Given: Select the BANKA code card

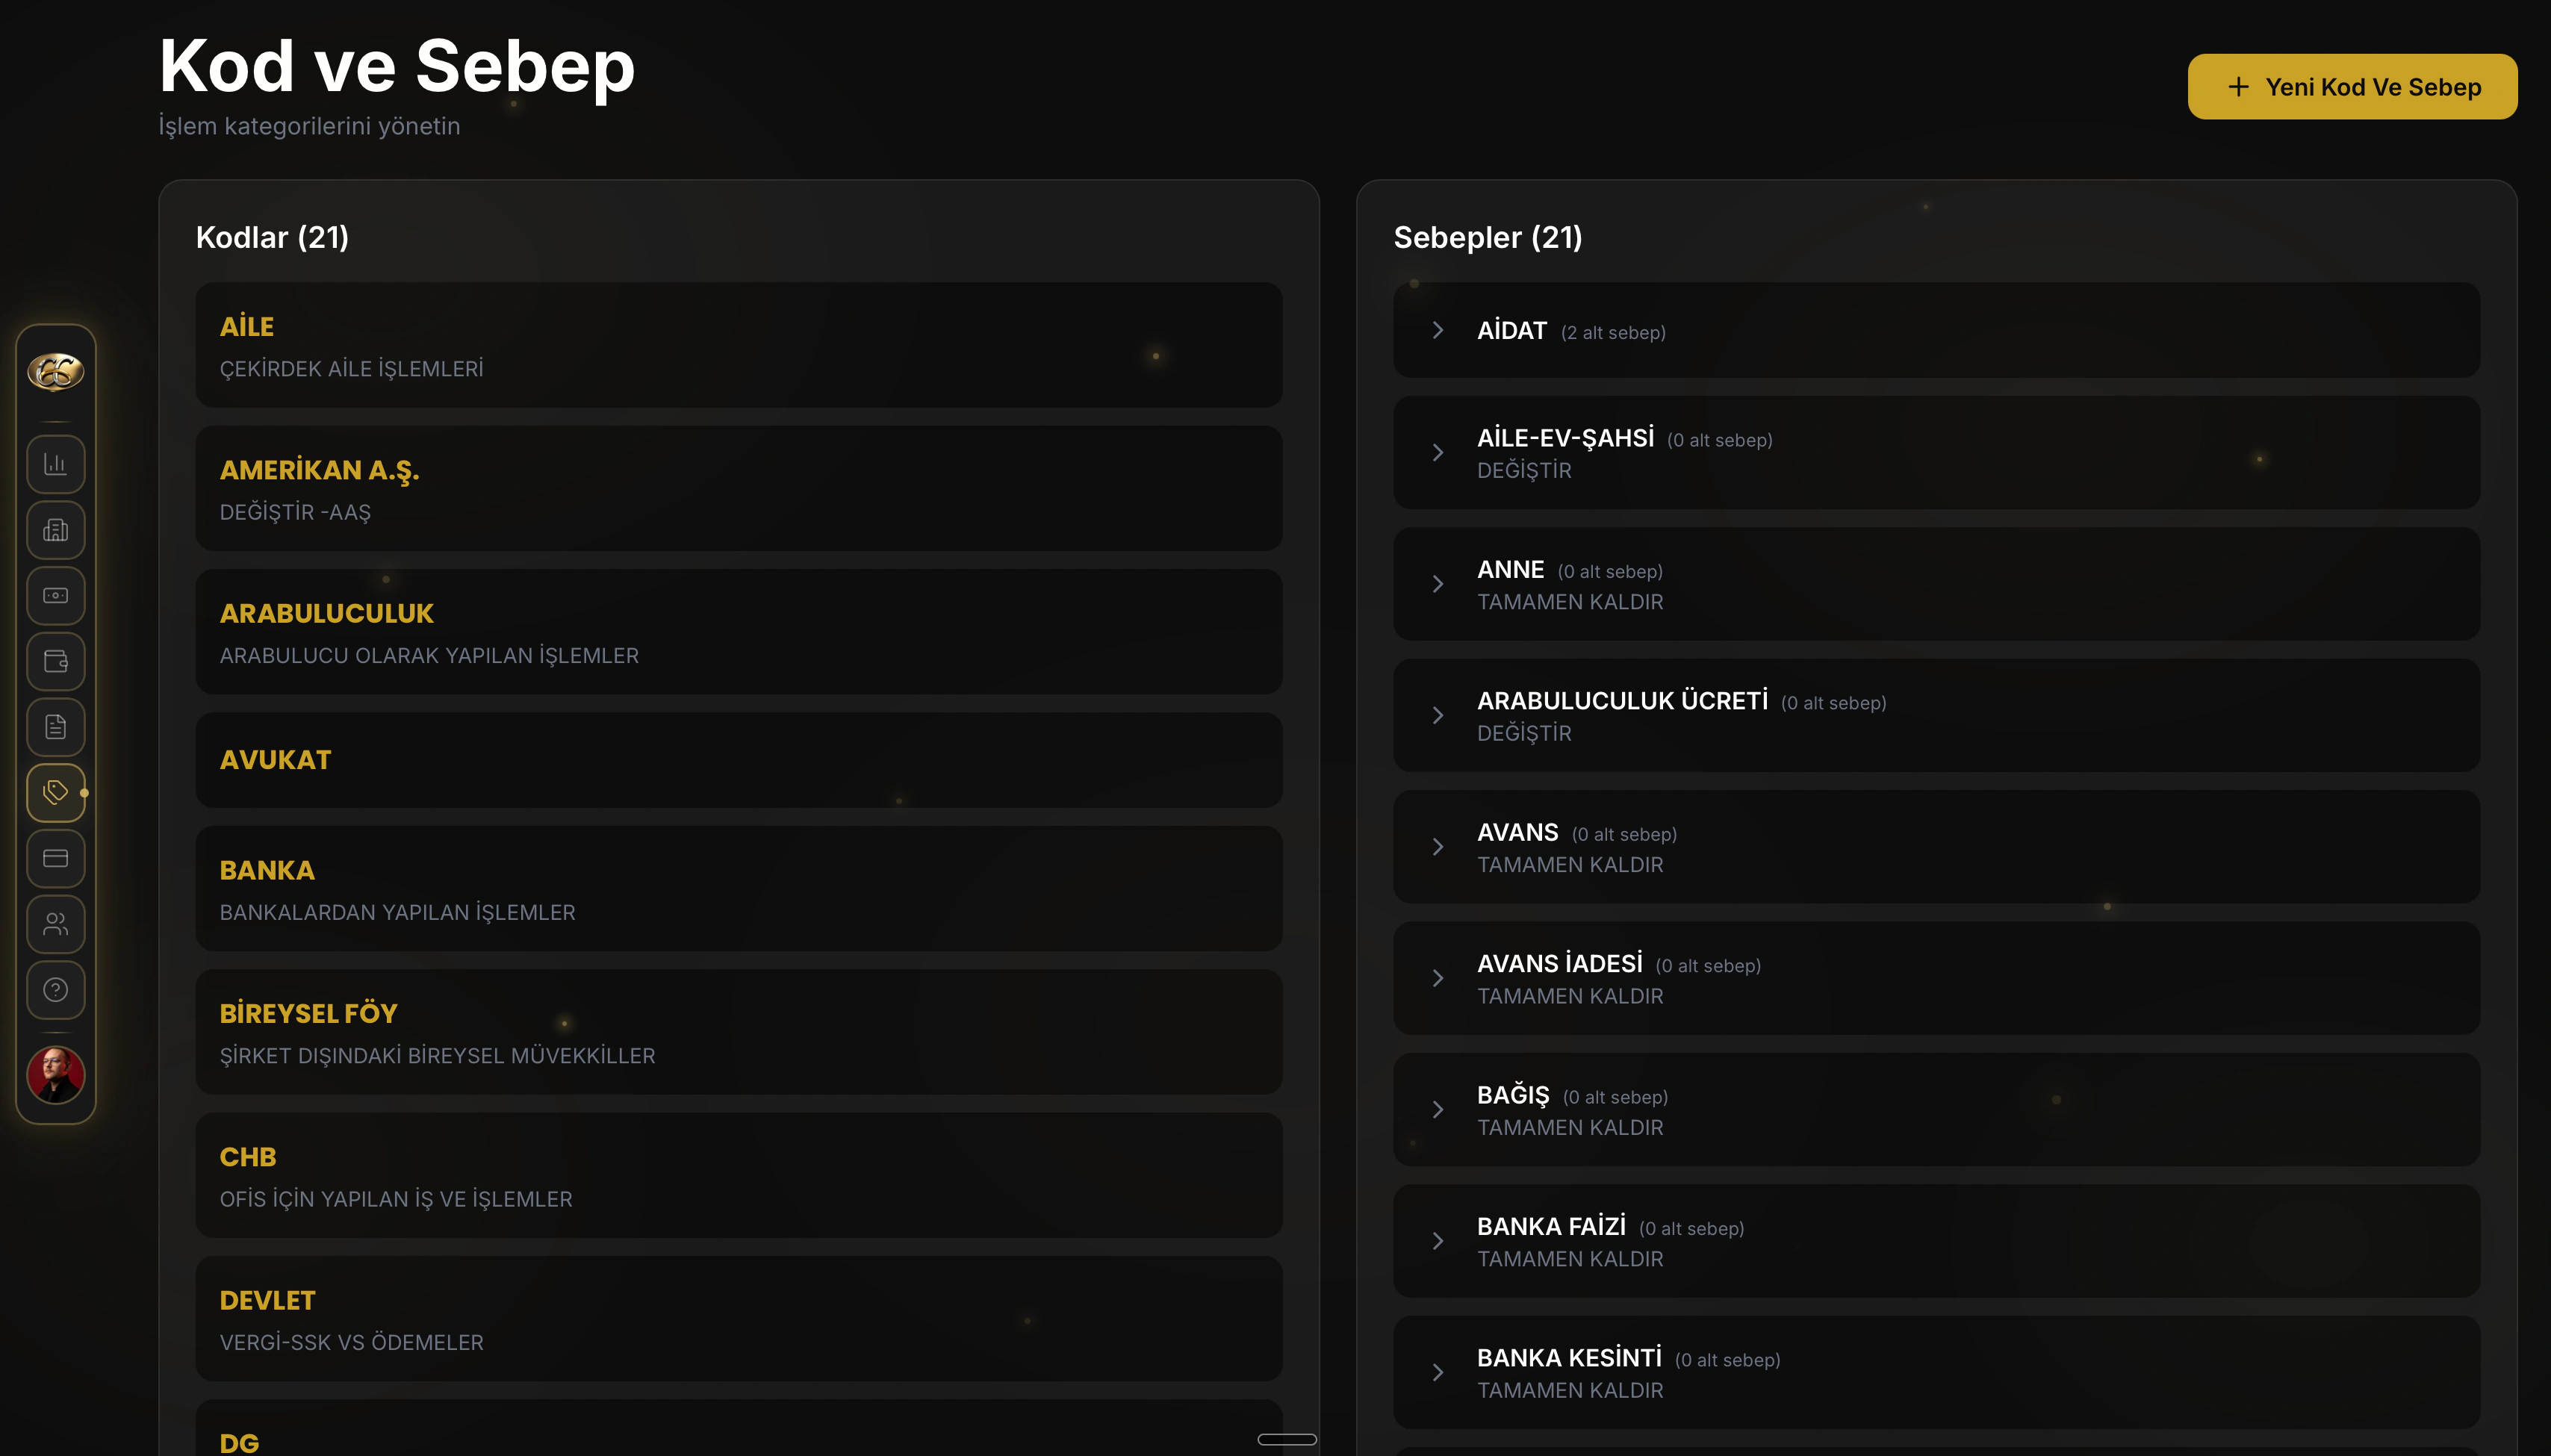Looking at the screenshot, I should pyautogui.click(x=739, y=888).
